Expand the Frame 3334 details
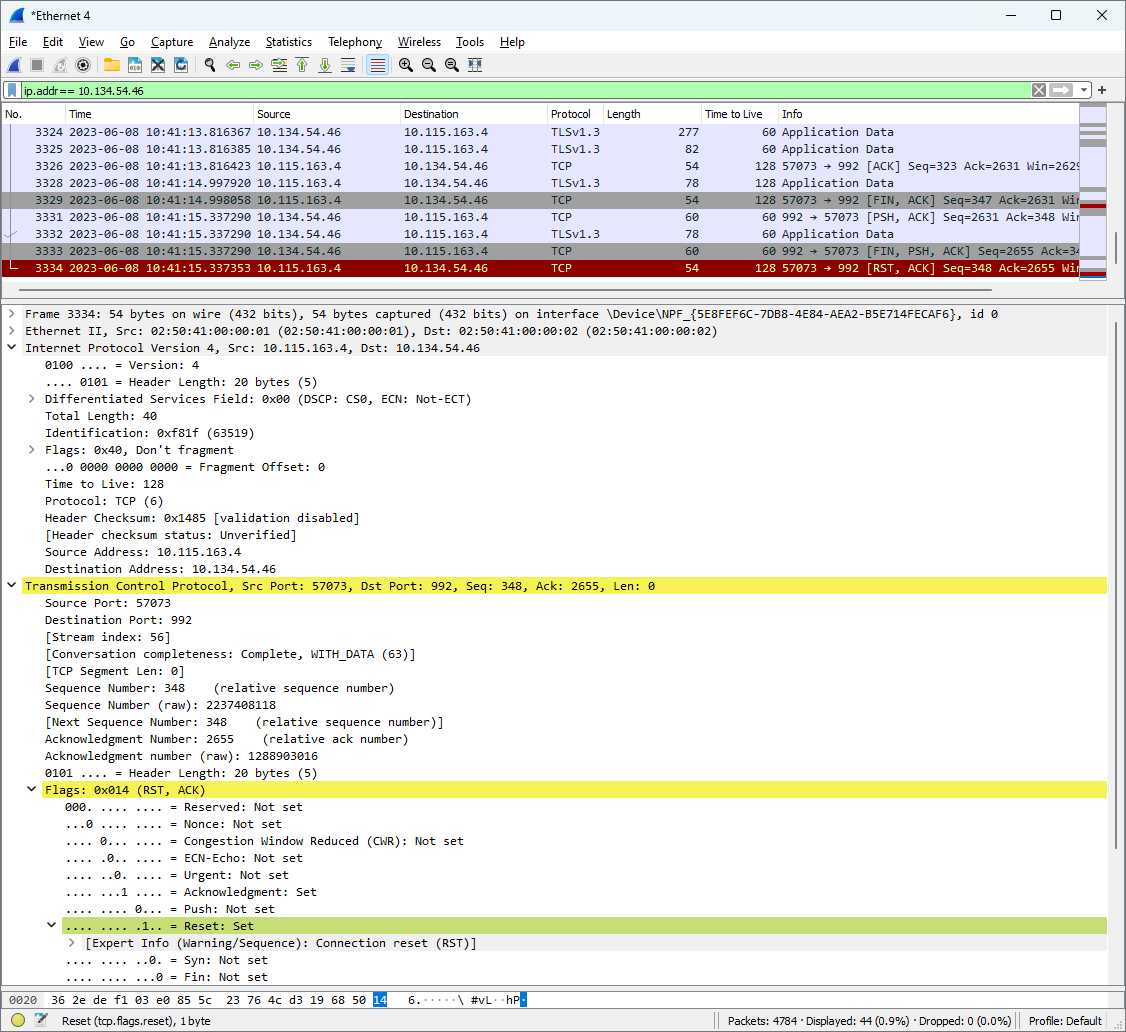This screenshot has height=1032, width=1126. coord(11,313)
